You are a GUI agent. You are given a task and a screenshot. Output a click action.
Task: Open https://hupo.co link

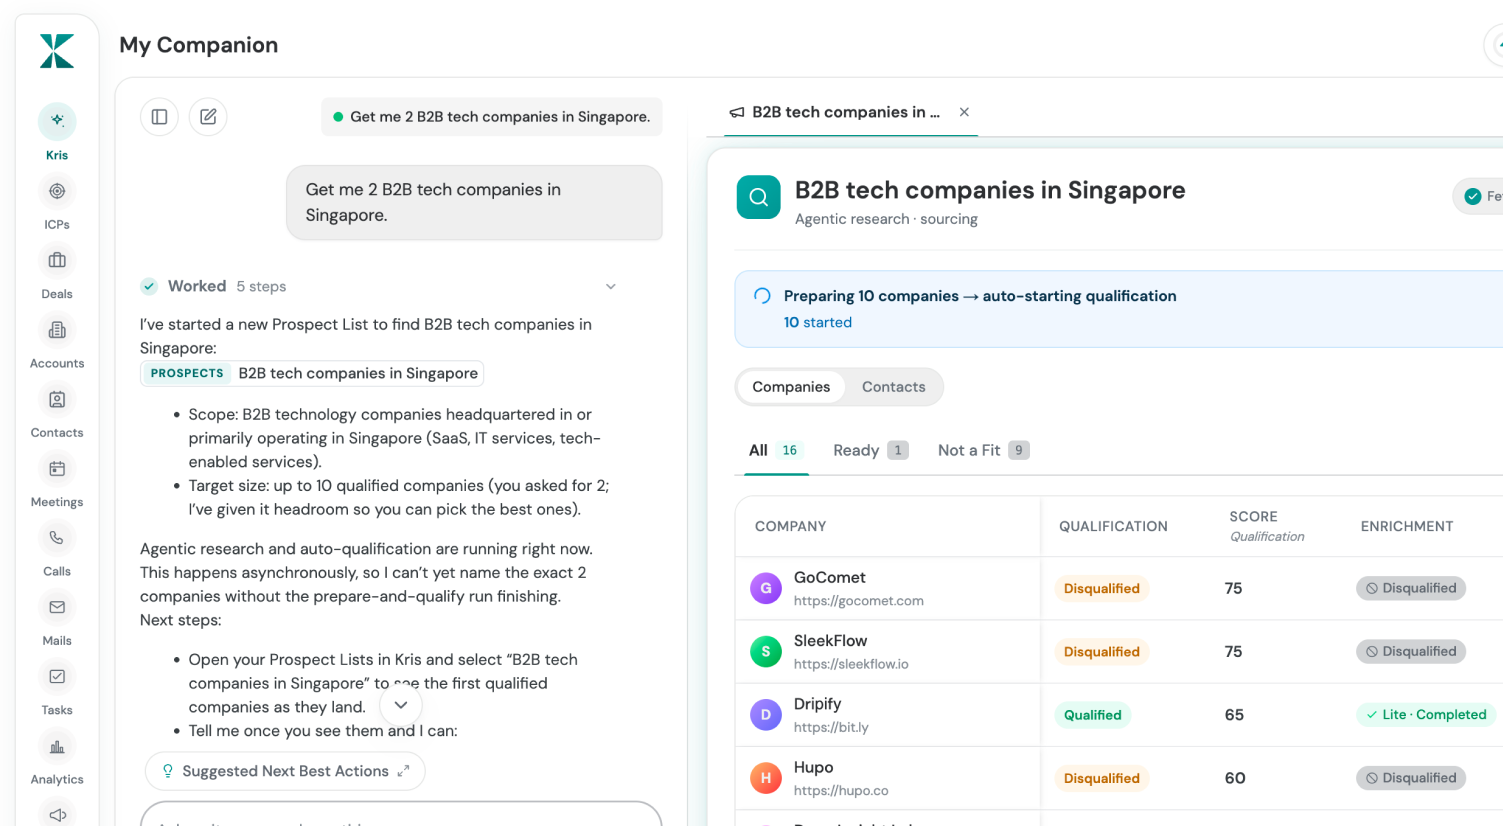coord(841,790)
